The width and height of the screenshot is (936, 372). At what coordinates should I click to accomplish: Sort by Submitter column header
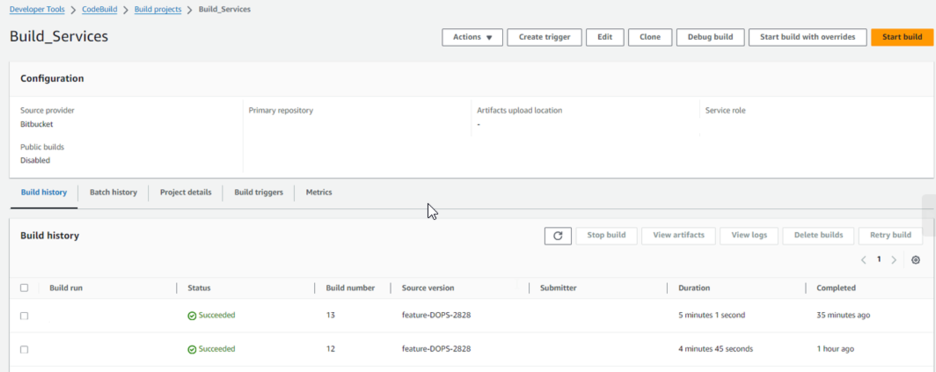click(x=558, y=288)
